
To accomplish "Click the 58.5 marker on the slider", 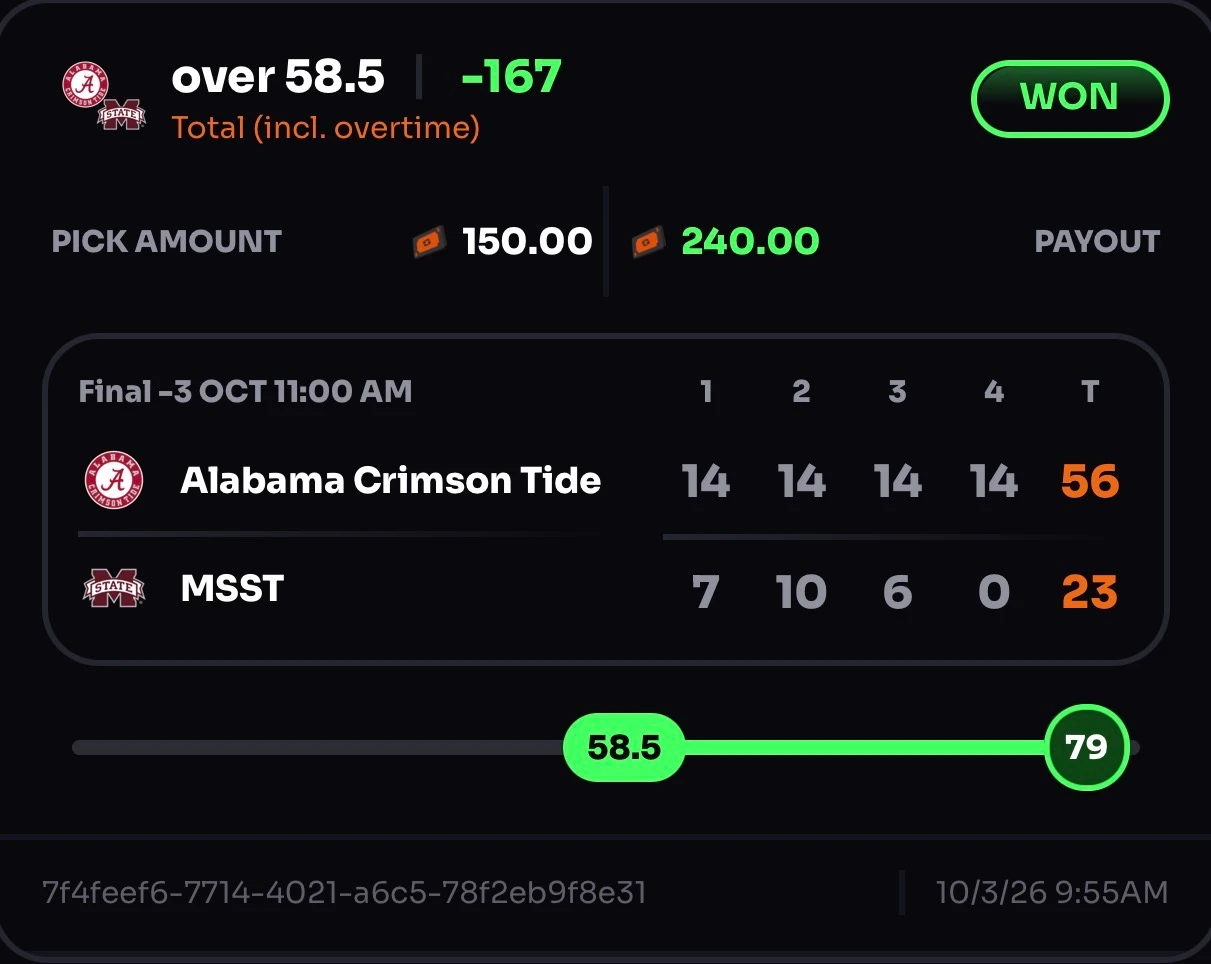I will [x=624, y=747].
